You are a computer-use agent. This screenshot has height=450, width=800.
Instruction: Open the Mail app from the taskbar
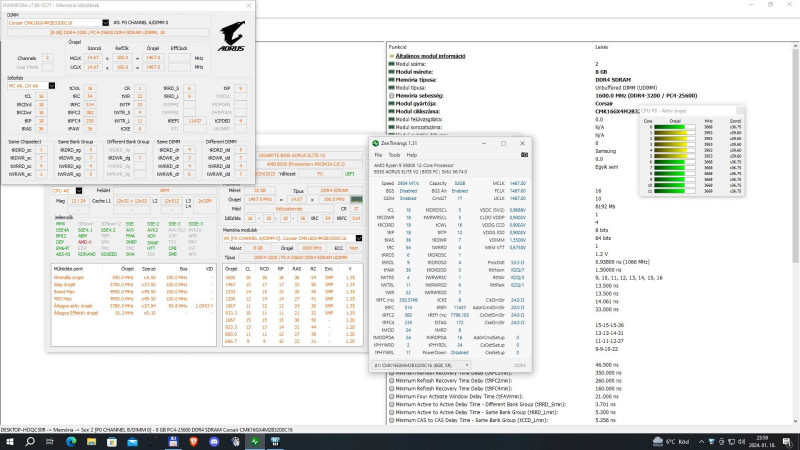[132, 442]
